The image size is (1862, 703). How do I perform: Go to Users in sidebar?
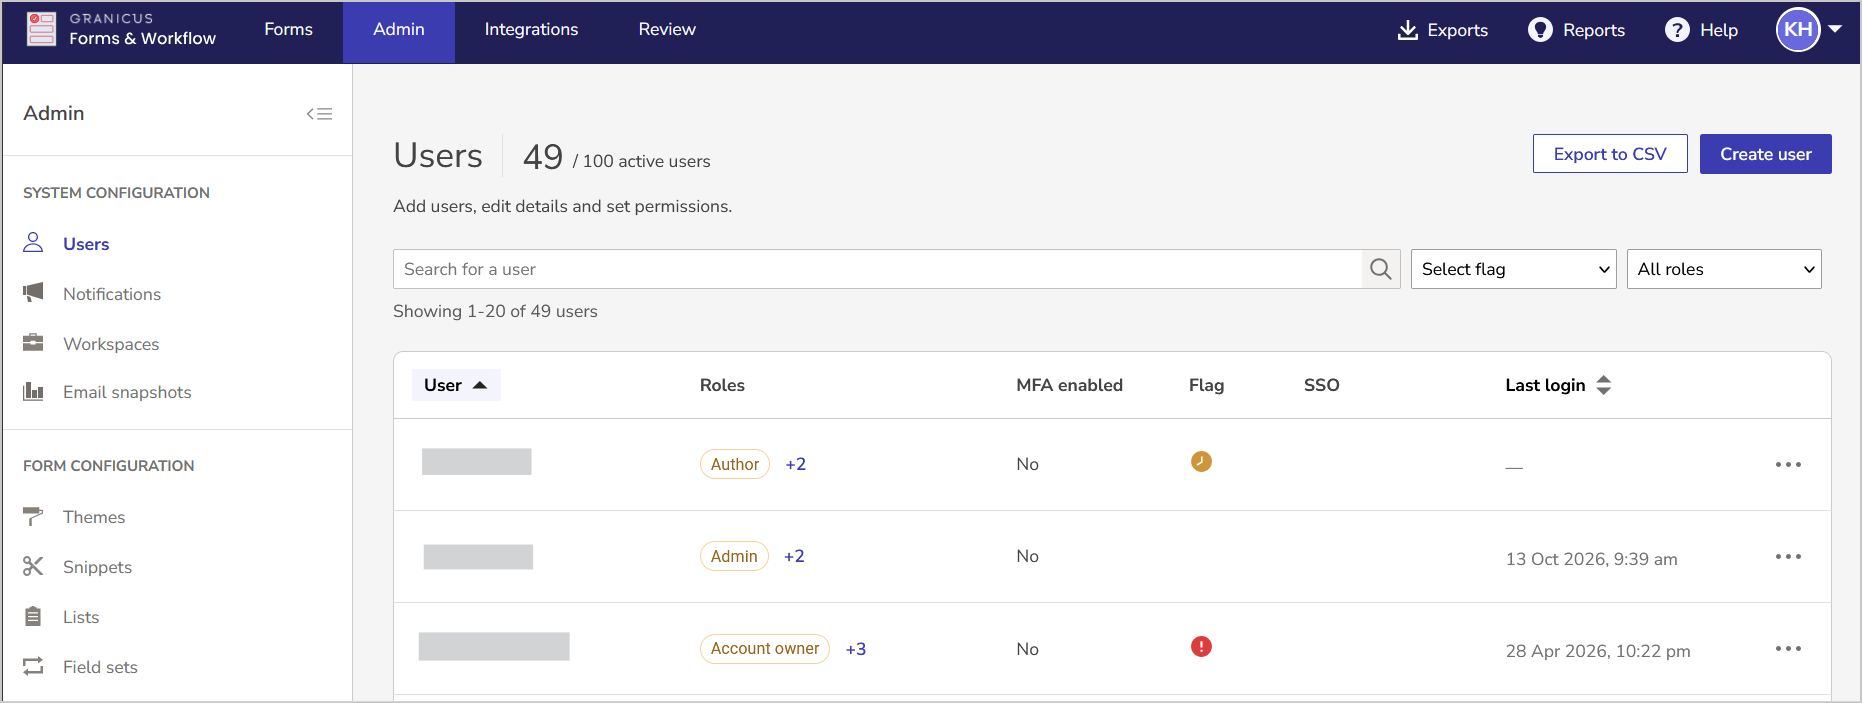[86, 244]
